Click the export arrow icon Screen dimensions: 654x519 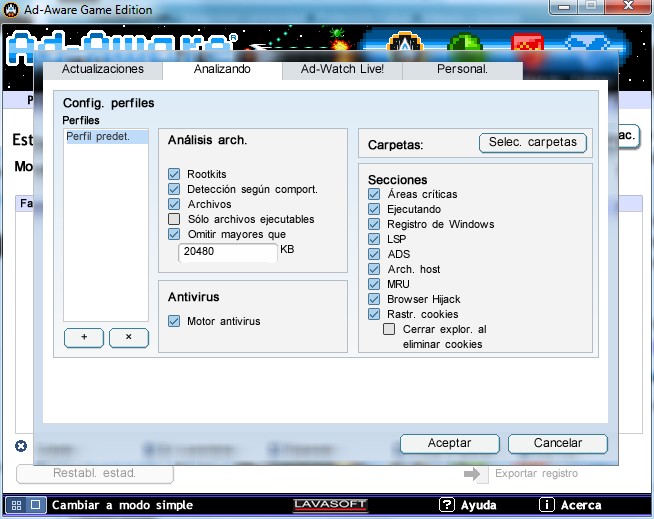[472, 474]
